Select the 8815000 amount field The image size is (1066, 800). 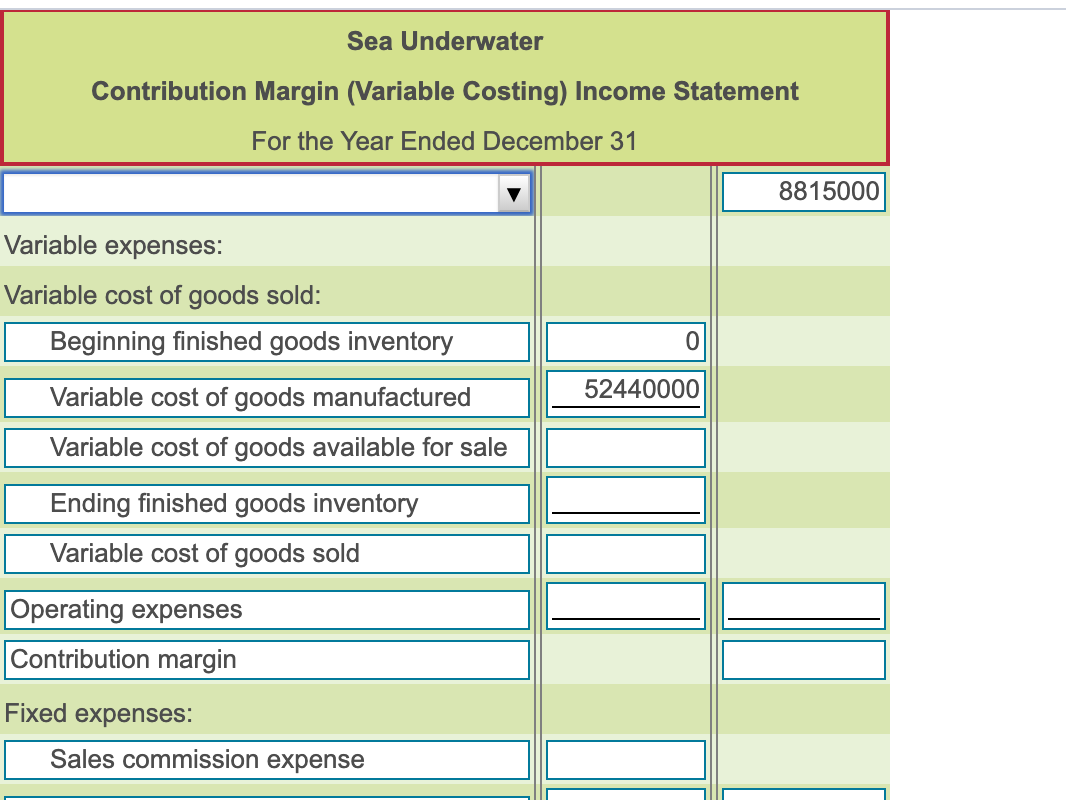pos(803,192)
